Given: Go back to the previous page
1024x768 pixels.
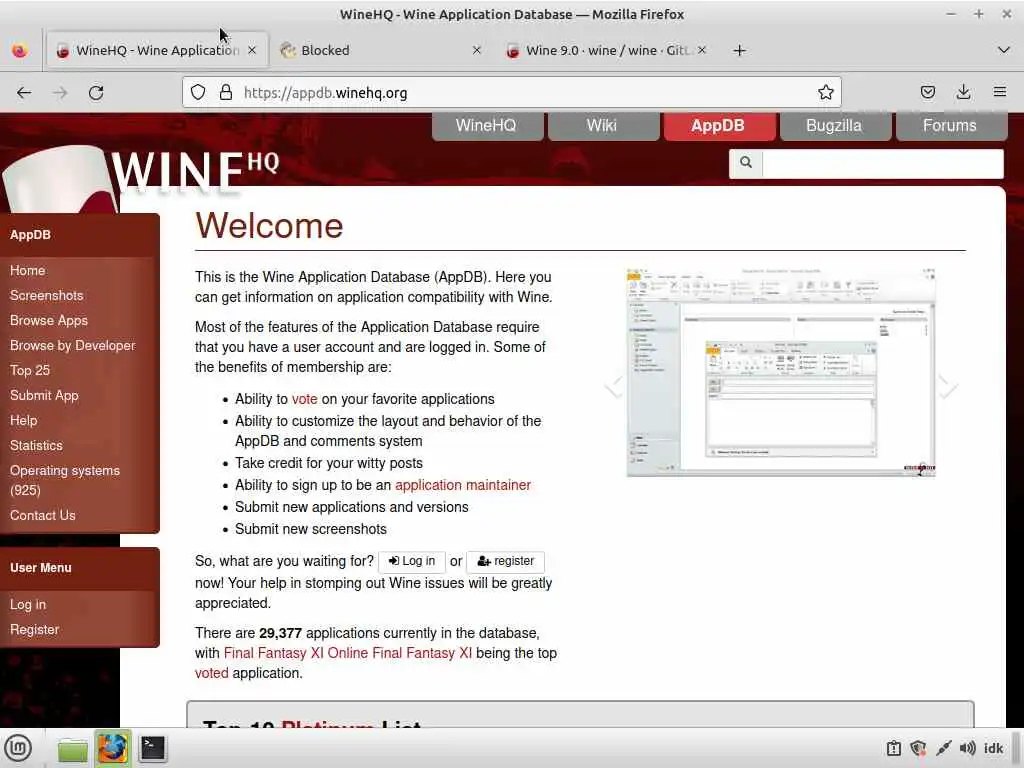Looking at the screenshot, I should coord(24,93).
